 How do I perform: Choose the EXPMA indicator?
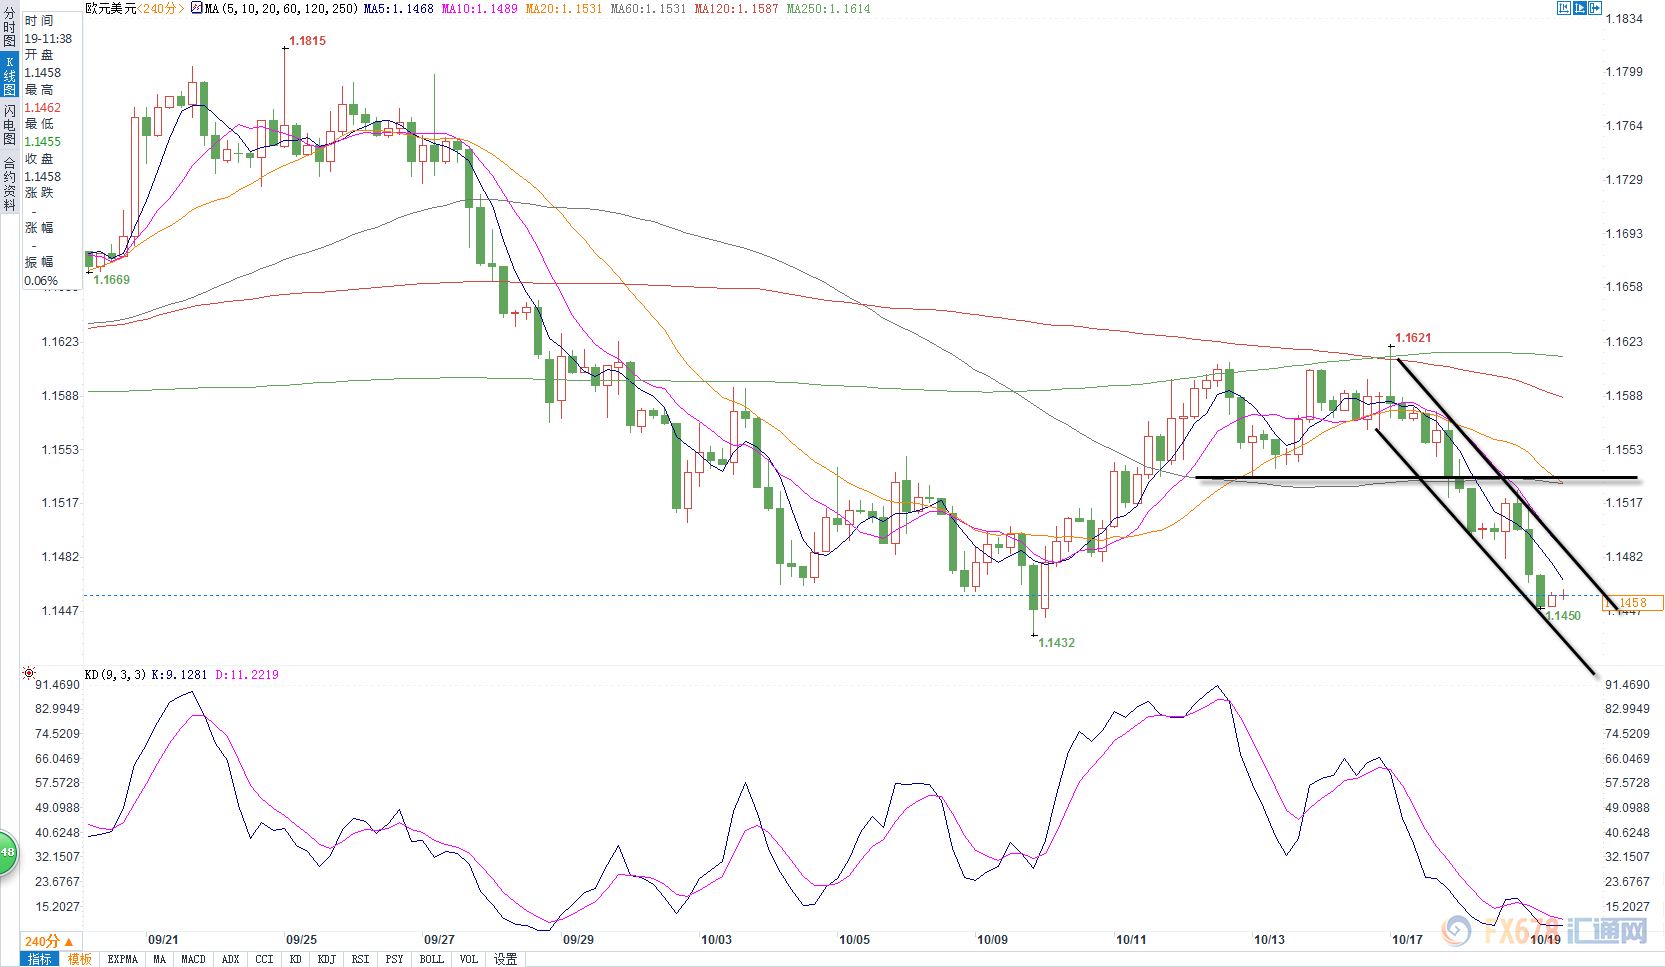tap(122, 959)
